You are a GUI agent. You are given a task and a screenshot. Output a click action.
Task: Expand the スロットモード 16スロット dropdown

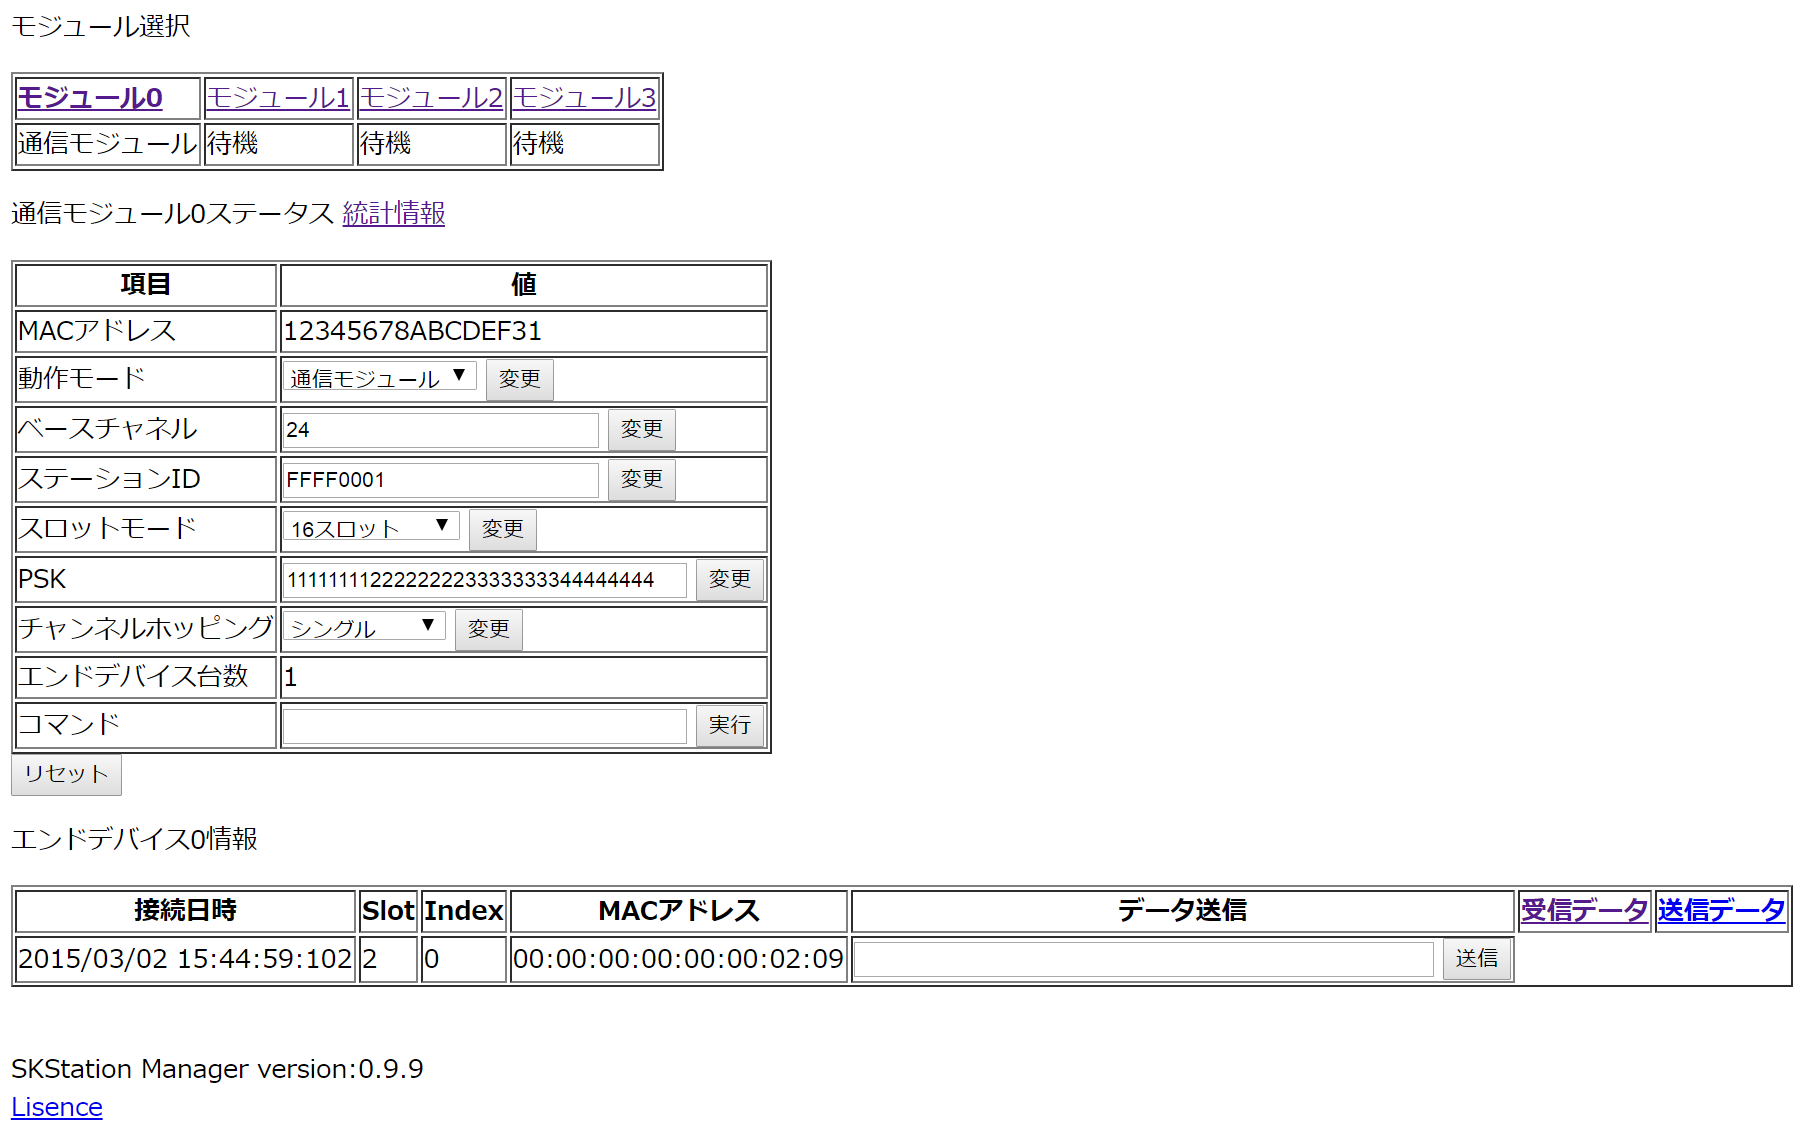point(370,527)
